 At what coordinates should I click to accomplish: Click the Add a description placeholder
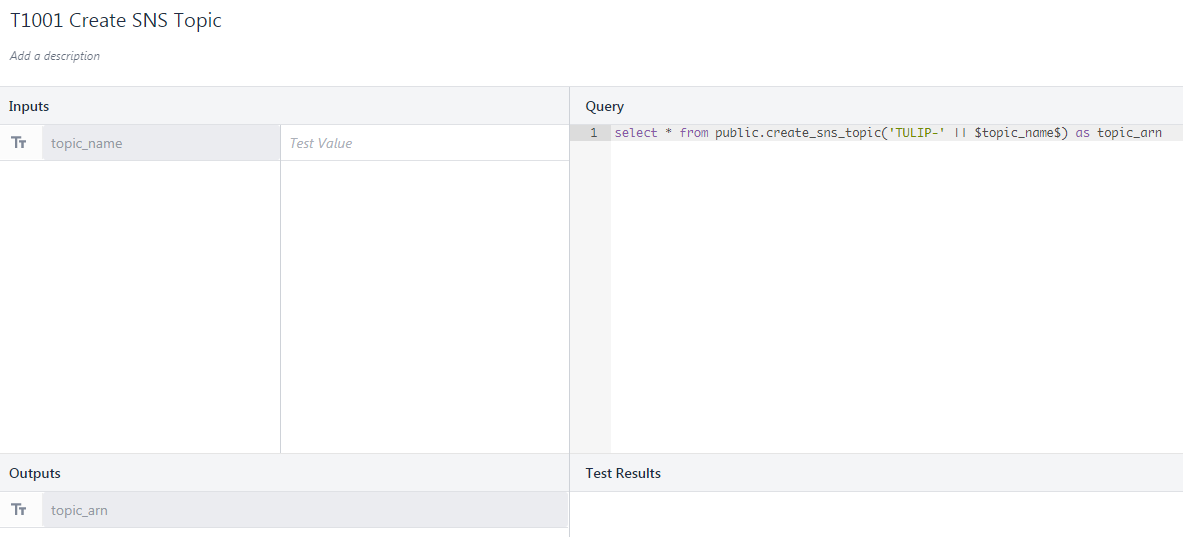pos(55,56)
